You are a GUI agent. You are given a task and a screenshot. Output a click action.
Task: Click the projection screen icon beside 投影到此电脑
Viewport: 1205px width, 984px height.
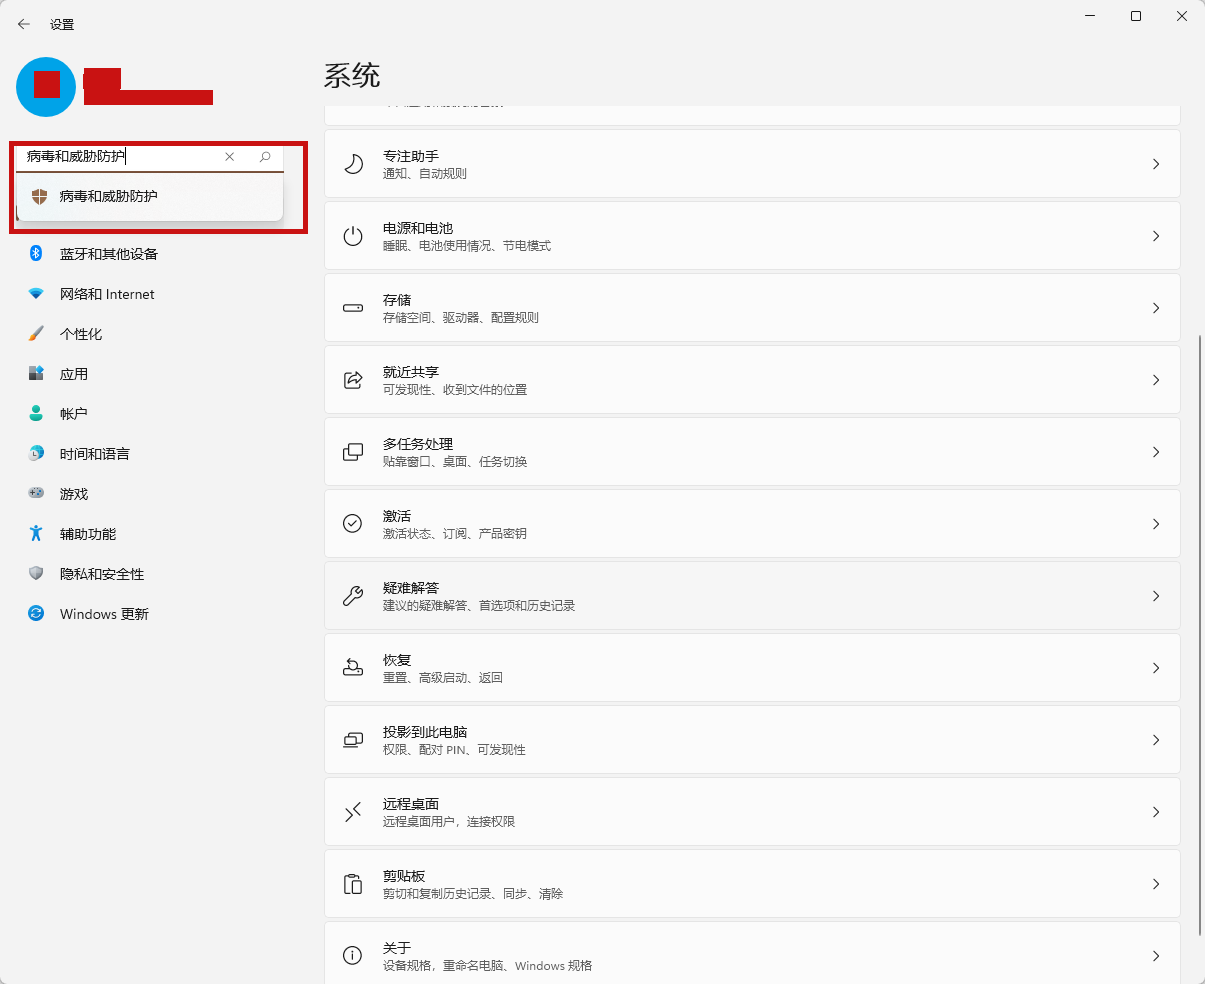click(x=353, y=740)
